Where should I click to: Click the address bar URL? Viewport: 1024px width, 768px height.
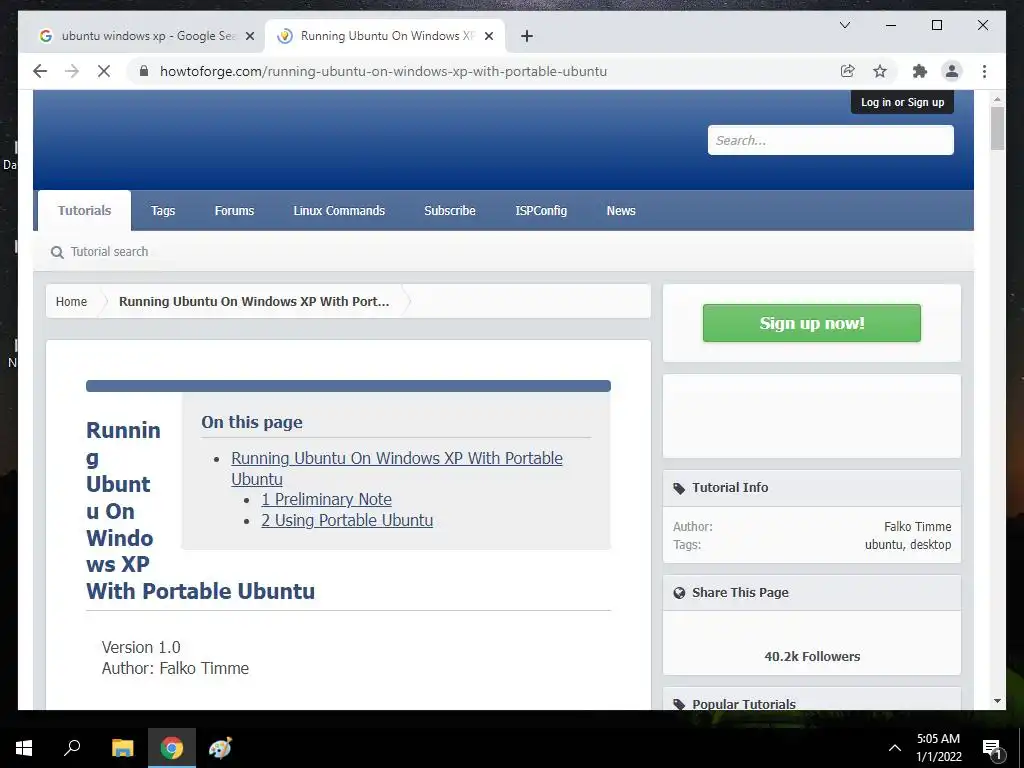pyautogui.click(x=383, y=71)
